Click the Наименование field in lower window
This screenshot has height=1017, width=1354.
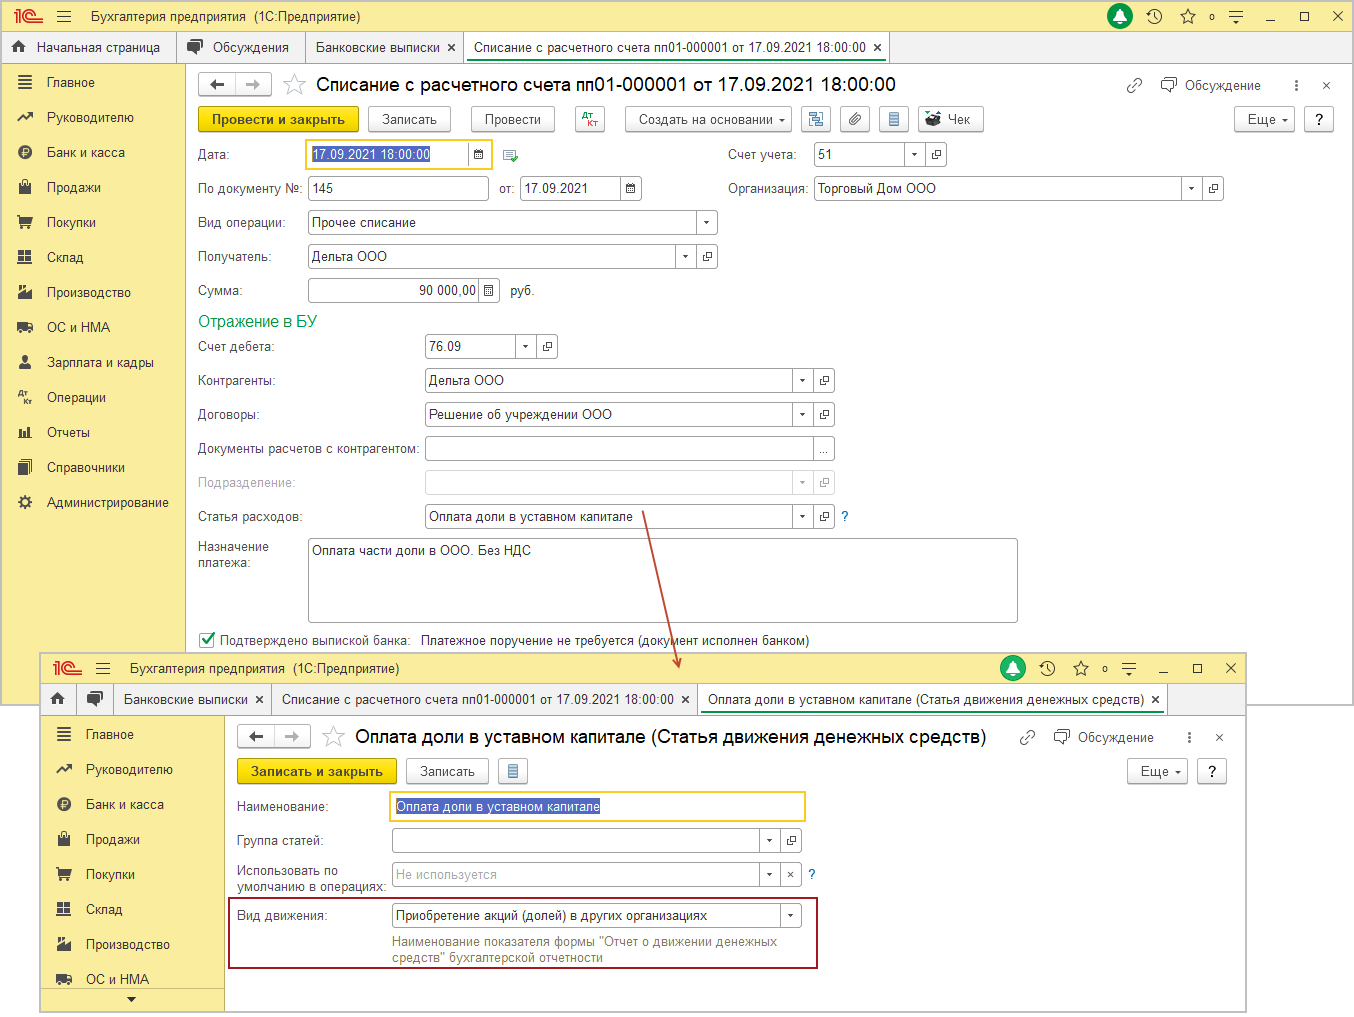(x=597, y=806)
